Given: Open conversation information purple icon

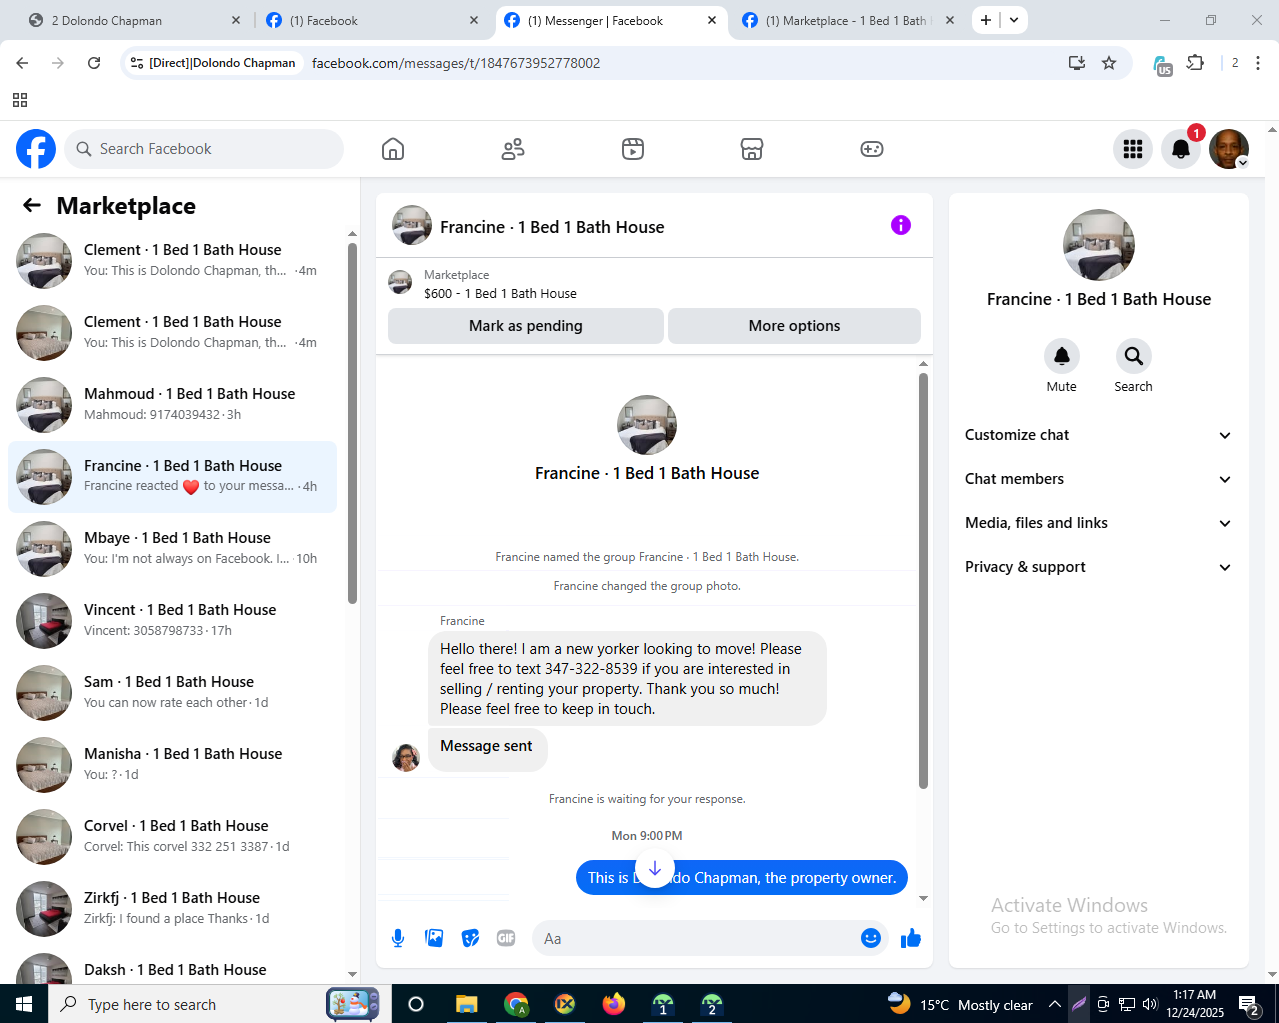Looking at the screenshot, I should pyautogui.click(x=901, y=225).
